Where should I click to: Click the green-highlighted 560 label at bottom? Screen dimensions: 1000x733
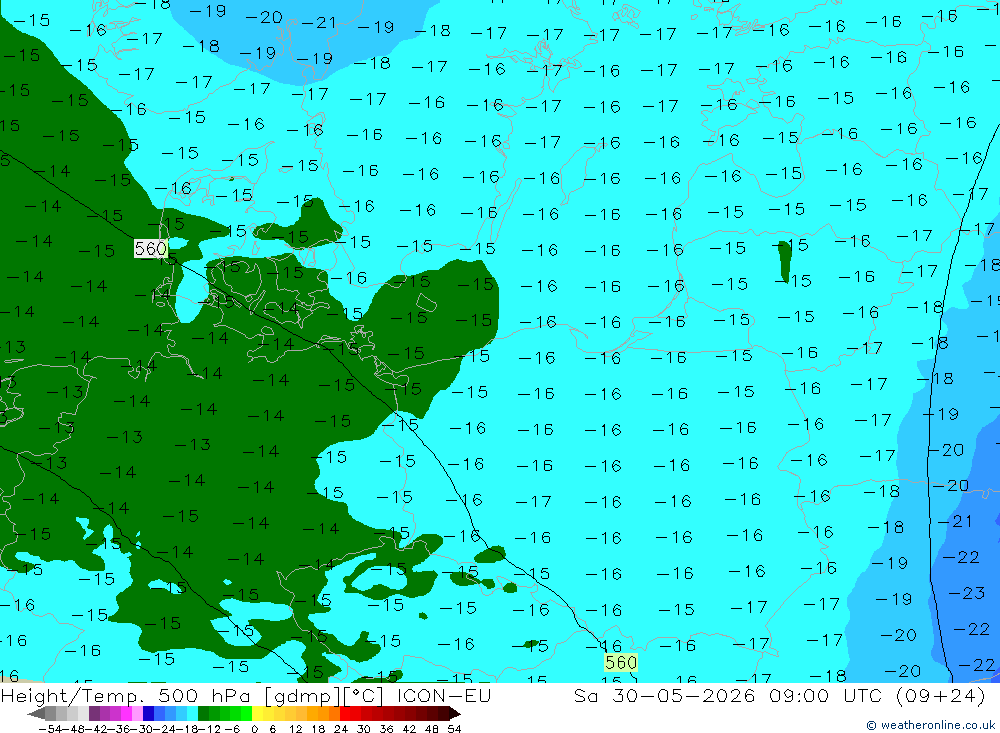pyautogui.click(x=621, y=663)
